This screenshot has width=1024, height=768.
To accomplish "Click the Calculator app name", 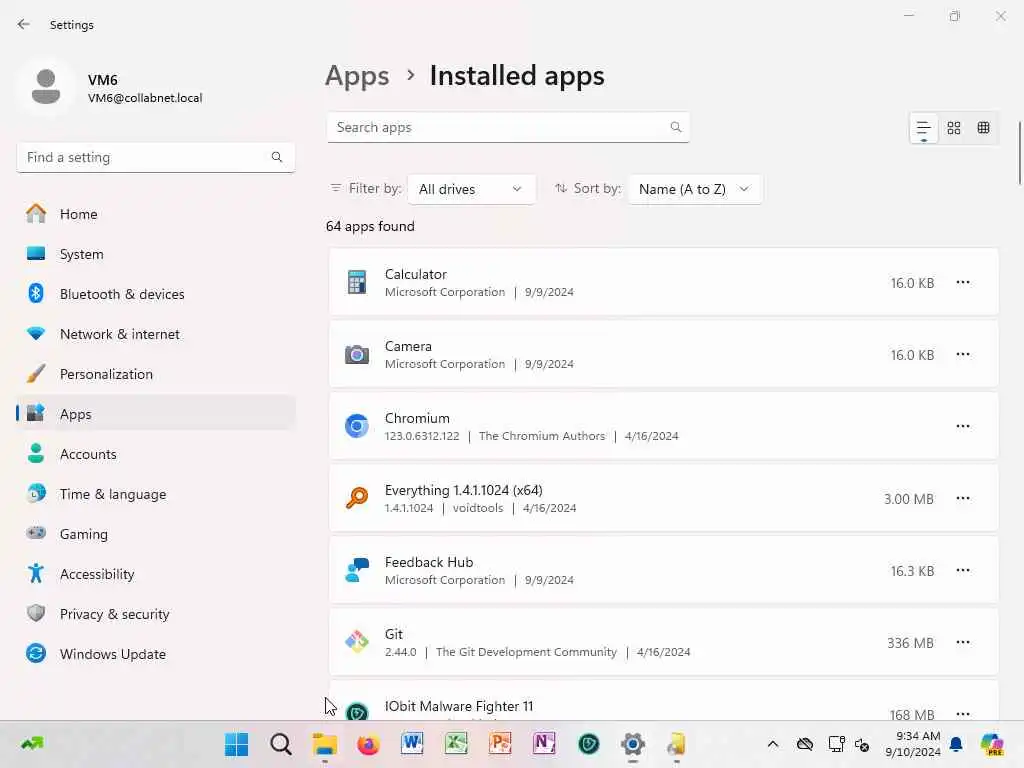I will (x=415, y=274).
